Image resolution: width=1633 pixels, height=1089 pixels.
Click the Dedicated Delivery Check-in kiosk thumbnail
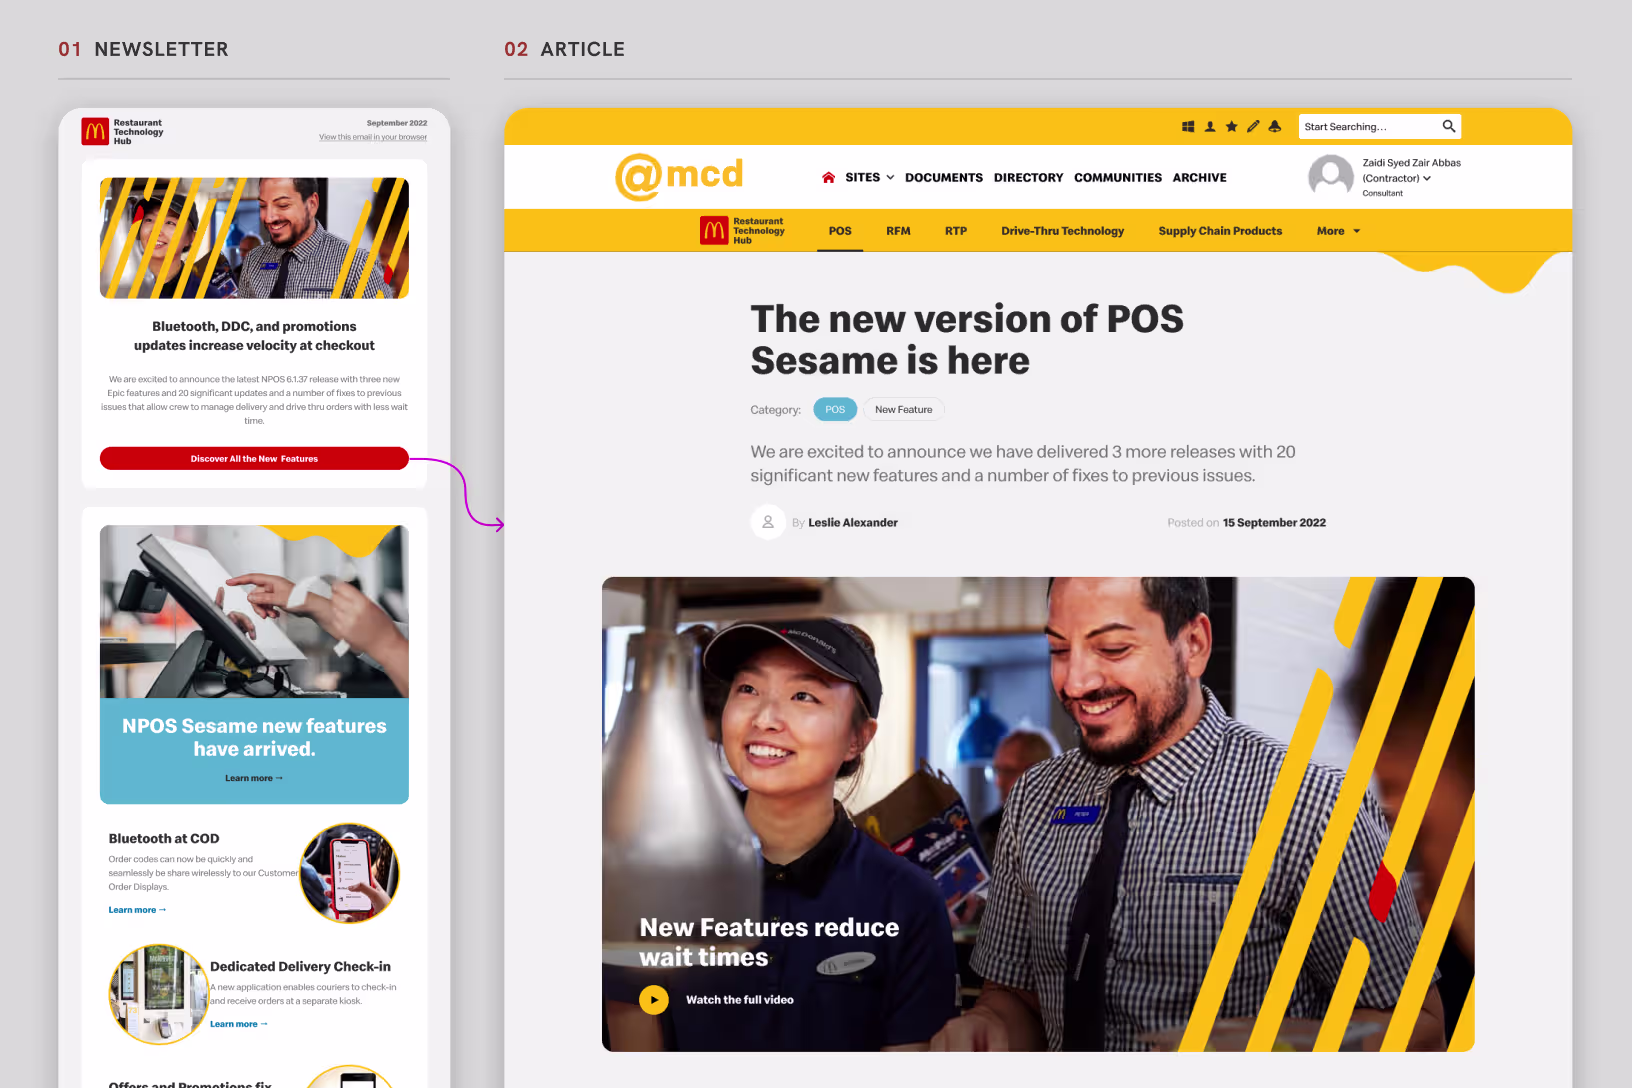pos(159,995)
